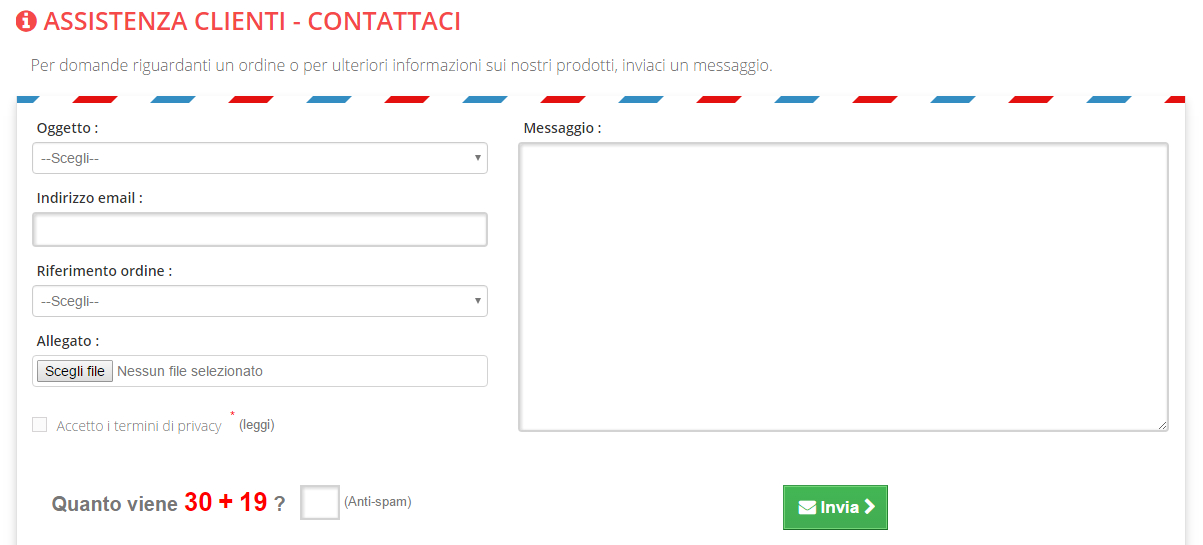Screen dimensions: 1203x545
Task: Click the 'Oggetto :' field label
Action: (x=67, y=128)
